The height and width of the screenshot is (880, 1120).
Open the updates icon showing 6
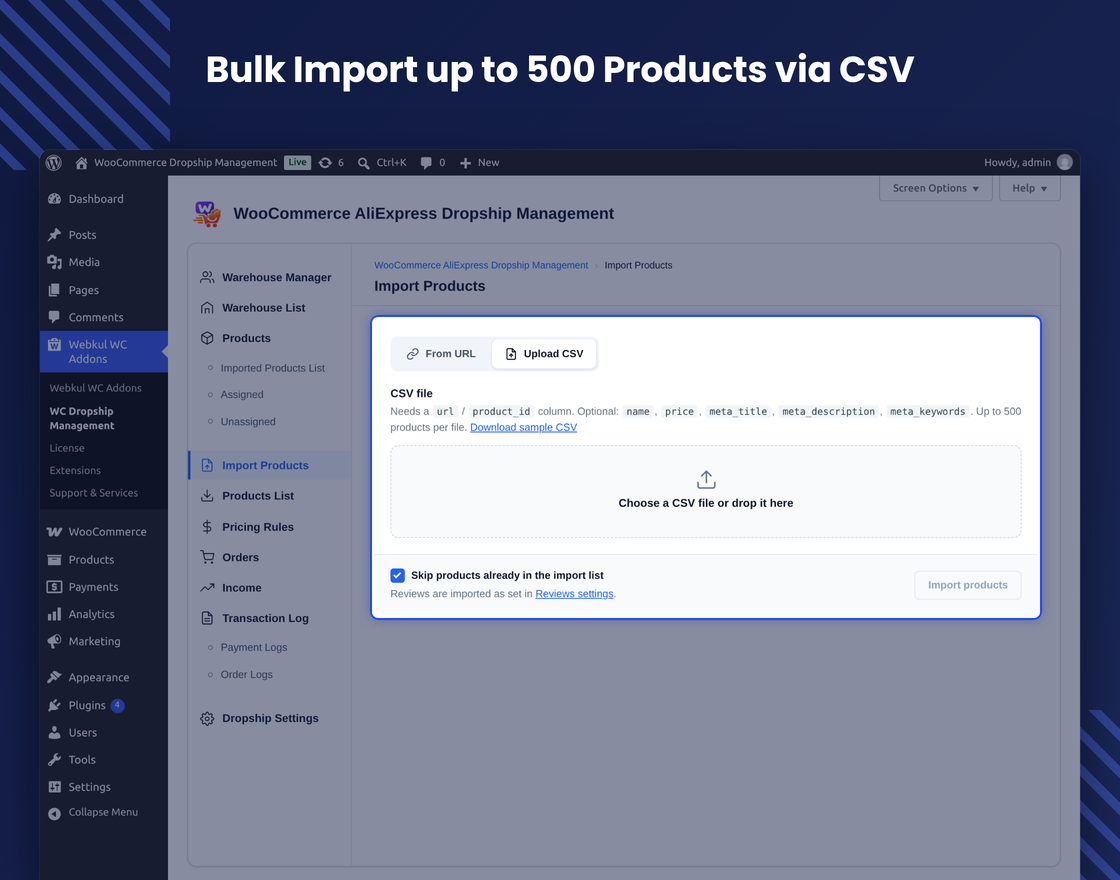pos(325,163)
